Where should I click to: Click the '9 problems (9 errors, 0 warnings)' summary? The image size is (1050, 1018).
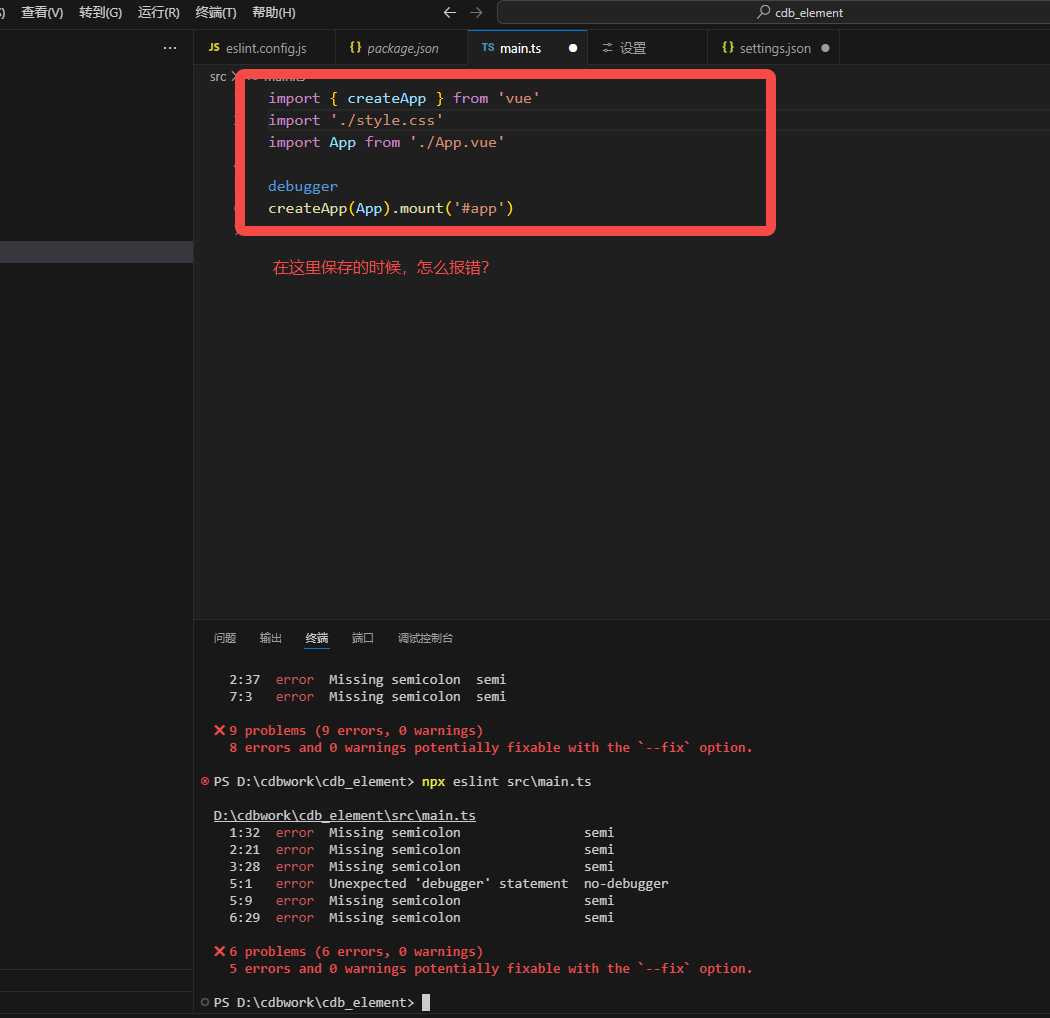point(356,730)
